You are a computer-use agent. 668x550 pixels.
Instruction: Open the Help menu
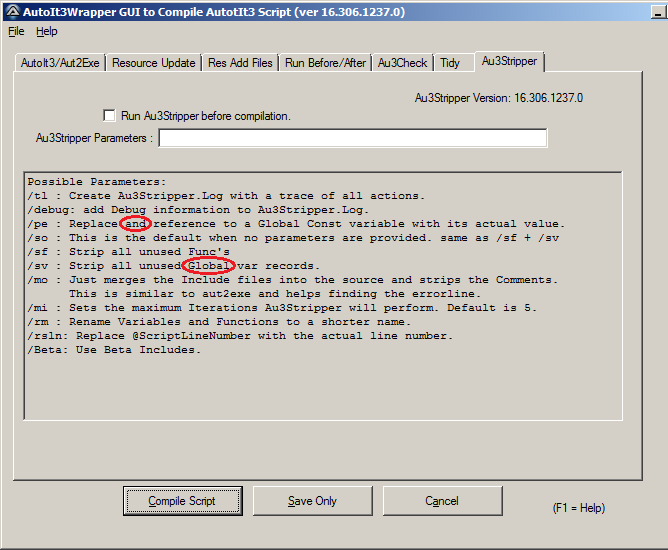[x=47, y=31]
